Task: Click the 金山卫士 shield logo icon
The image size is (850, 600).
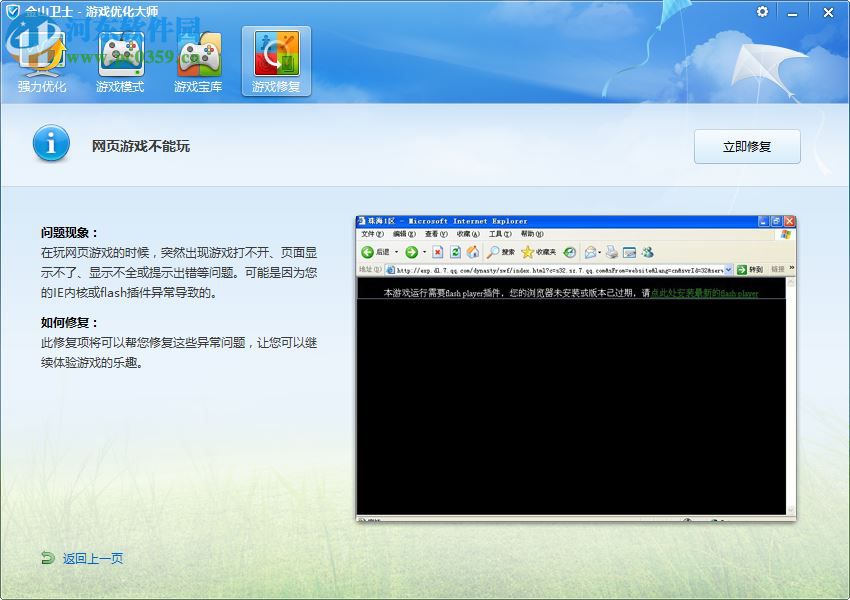Action: pyautogui.click(x=12, y=11)
